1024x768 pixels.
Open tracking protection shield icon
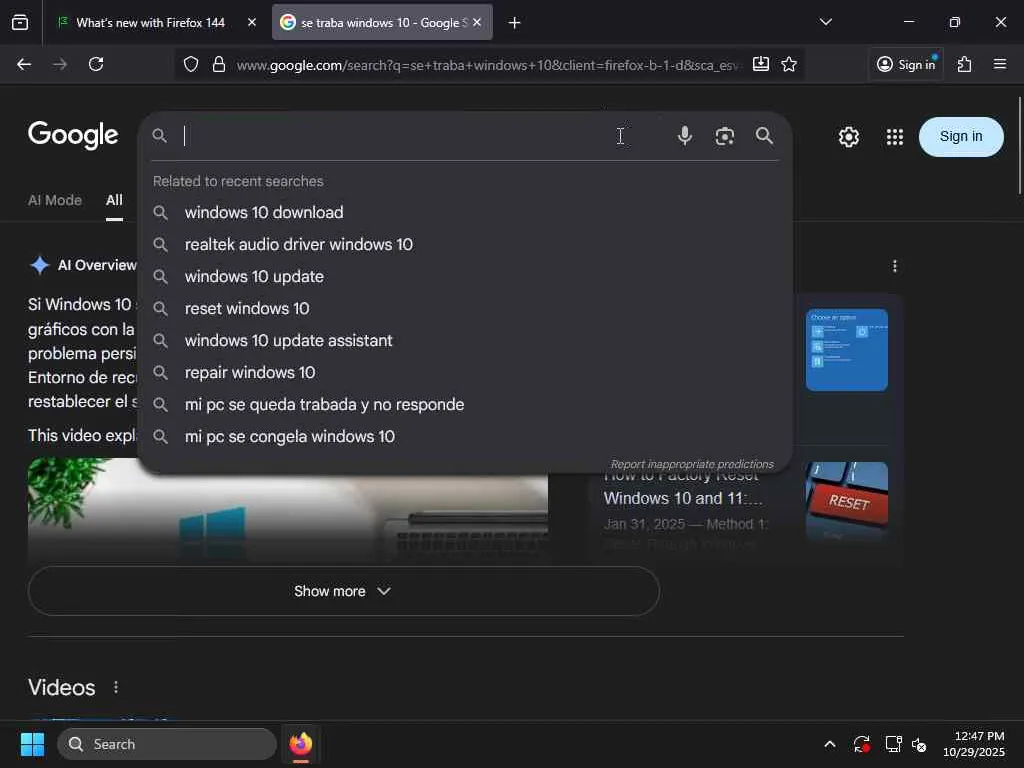coord(191,64)
